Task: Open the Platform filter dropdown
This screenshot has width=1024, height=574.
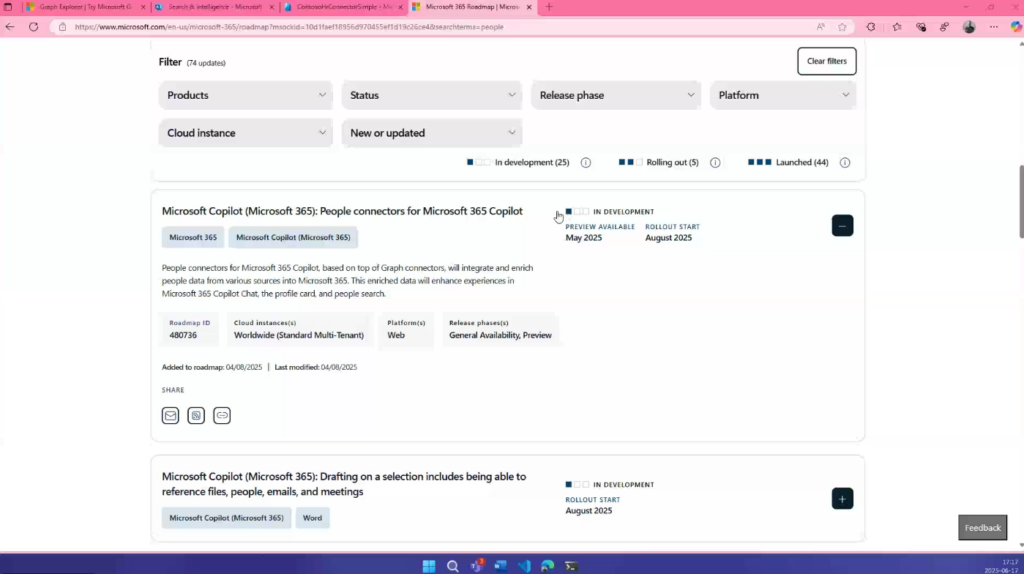Action: (783, 95)
